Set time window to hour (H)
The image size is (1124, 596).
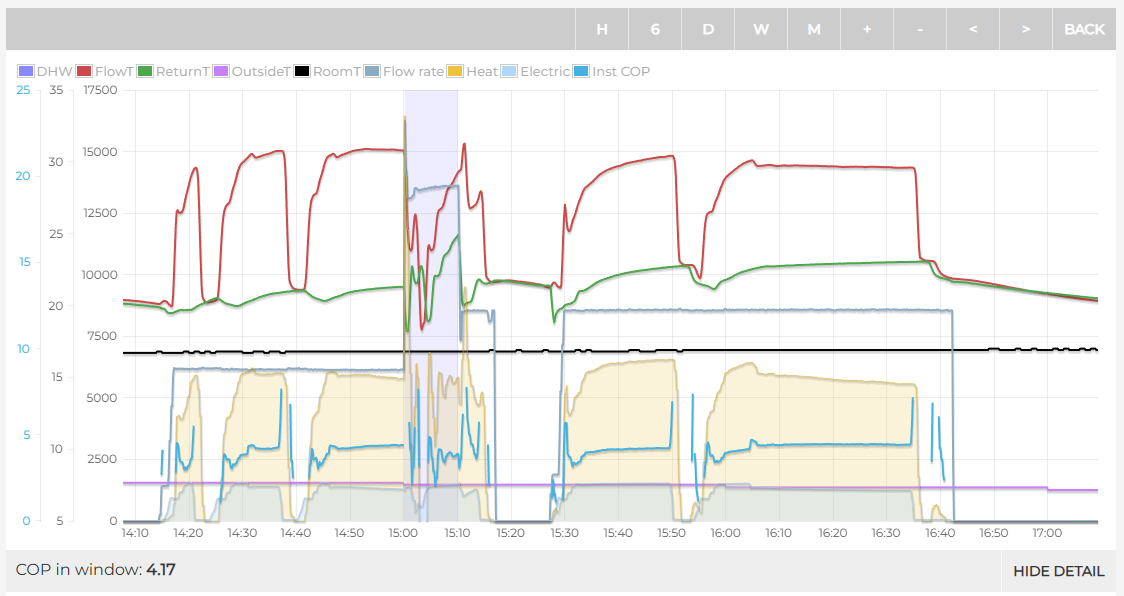tap(602, 29)
